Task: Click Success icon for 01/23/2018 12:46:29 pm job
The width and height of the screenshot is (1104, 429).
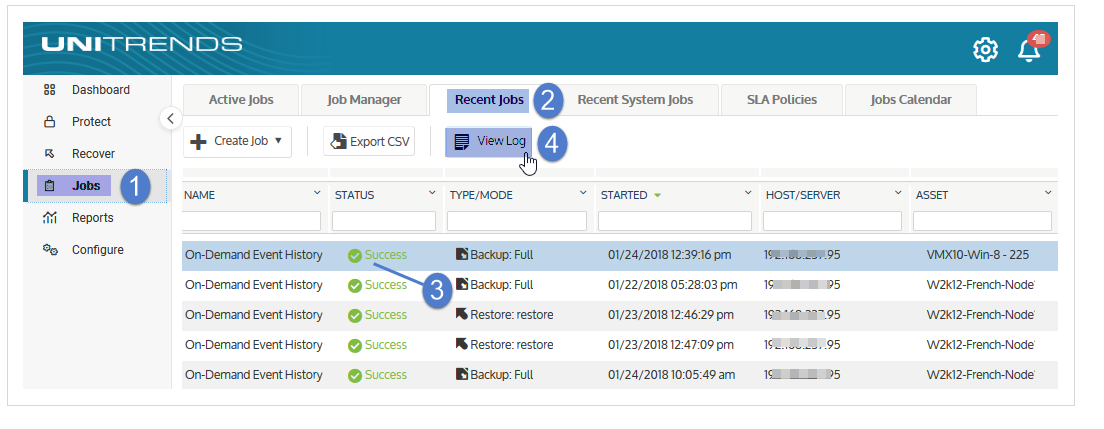Action: point(355,316)
